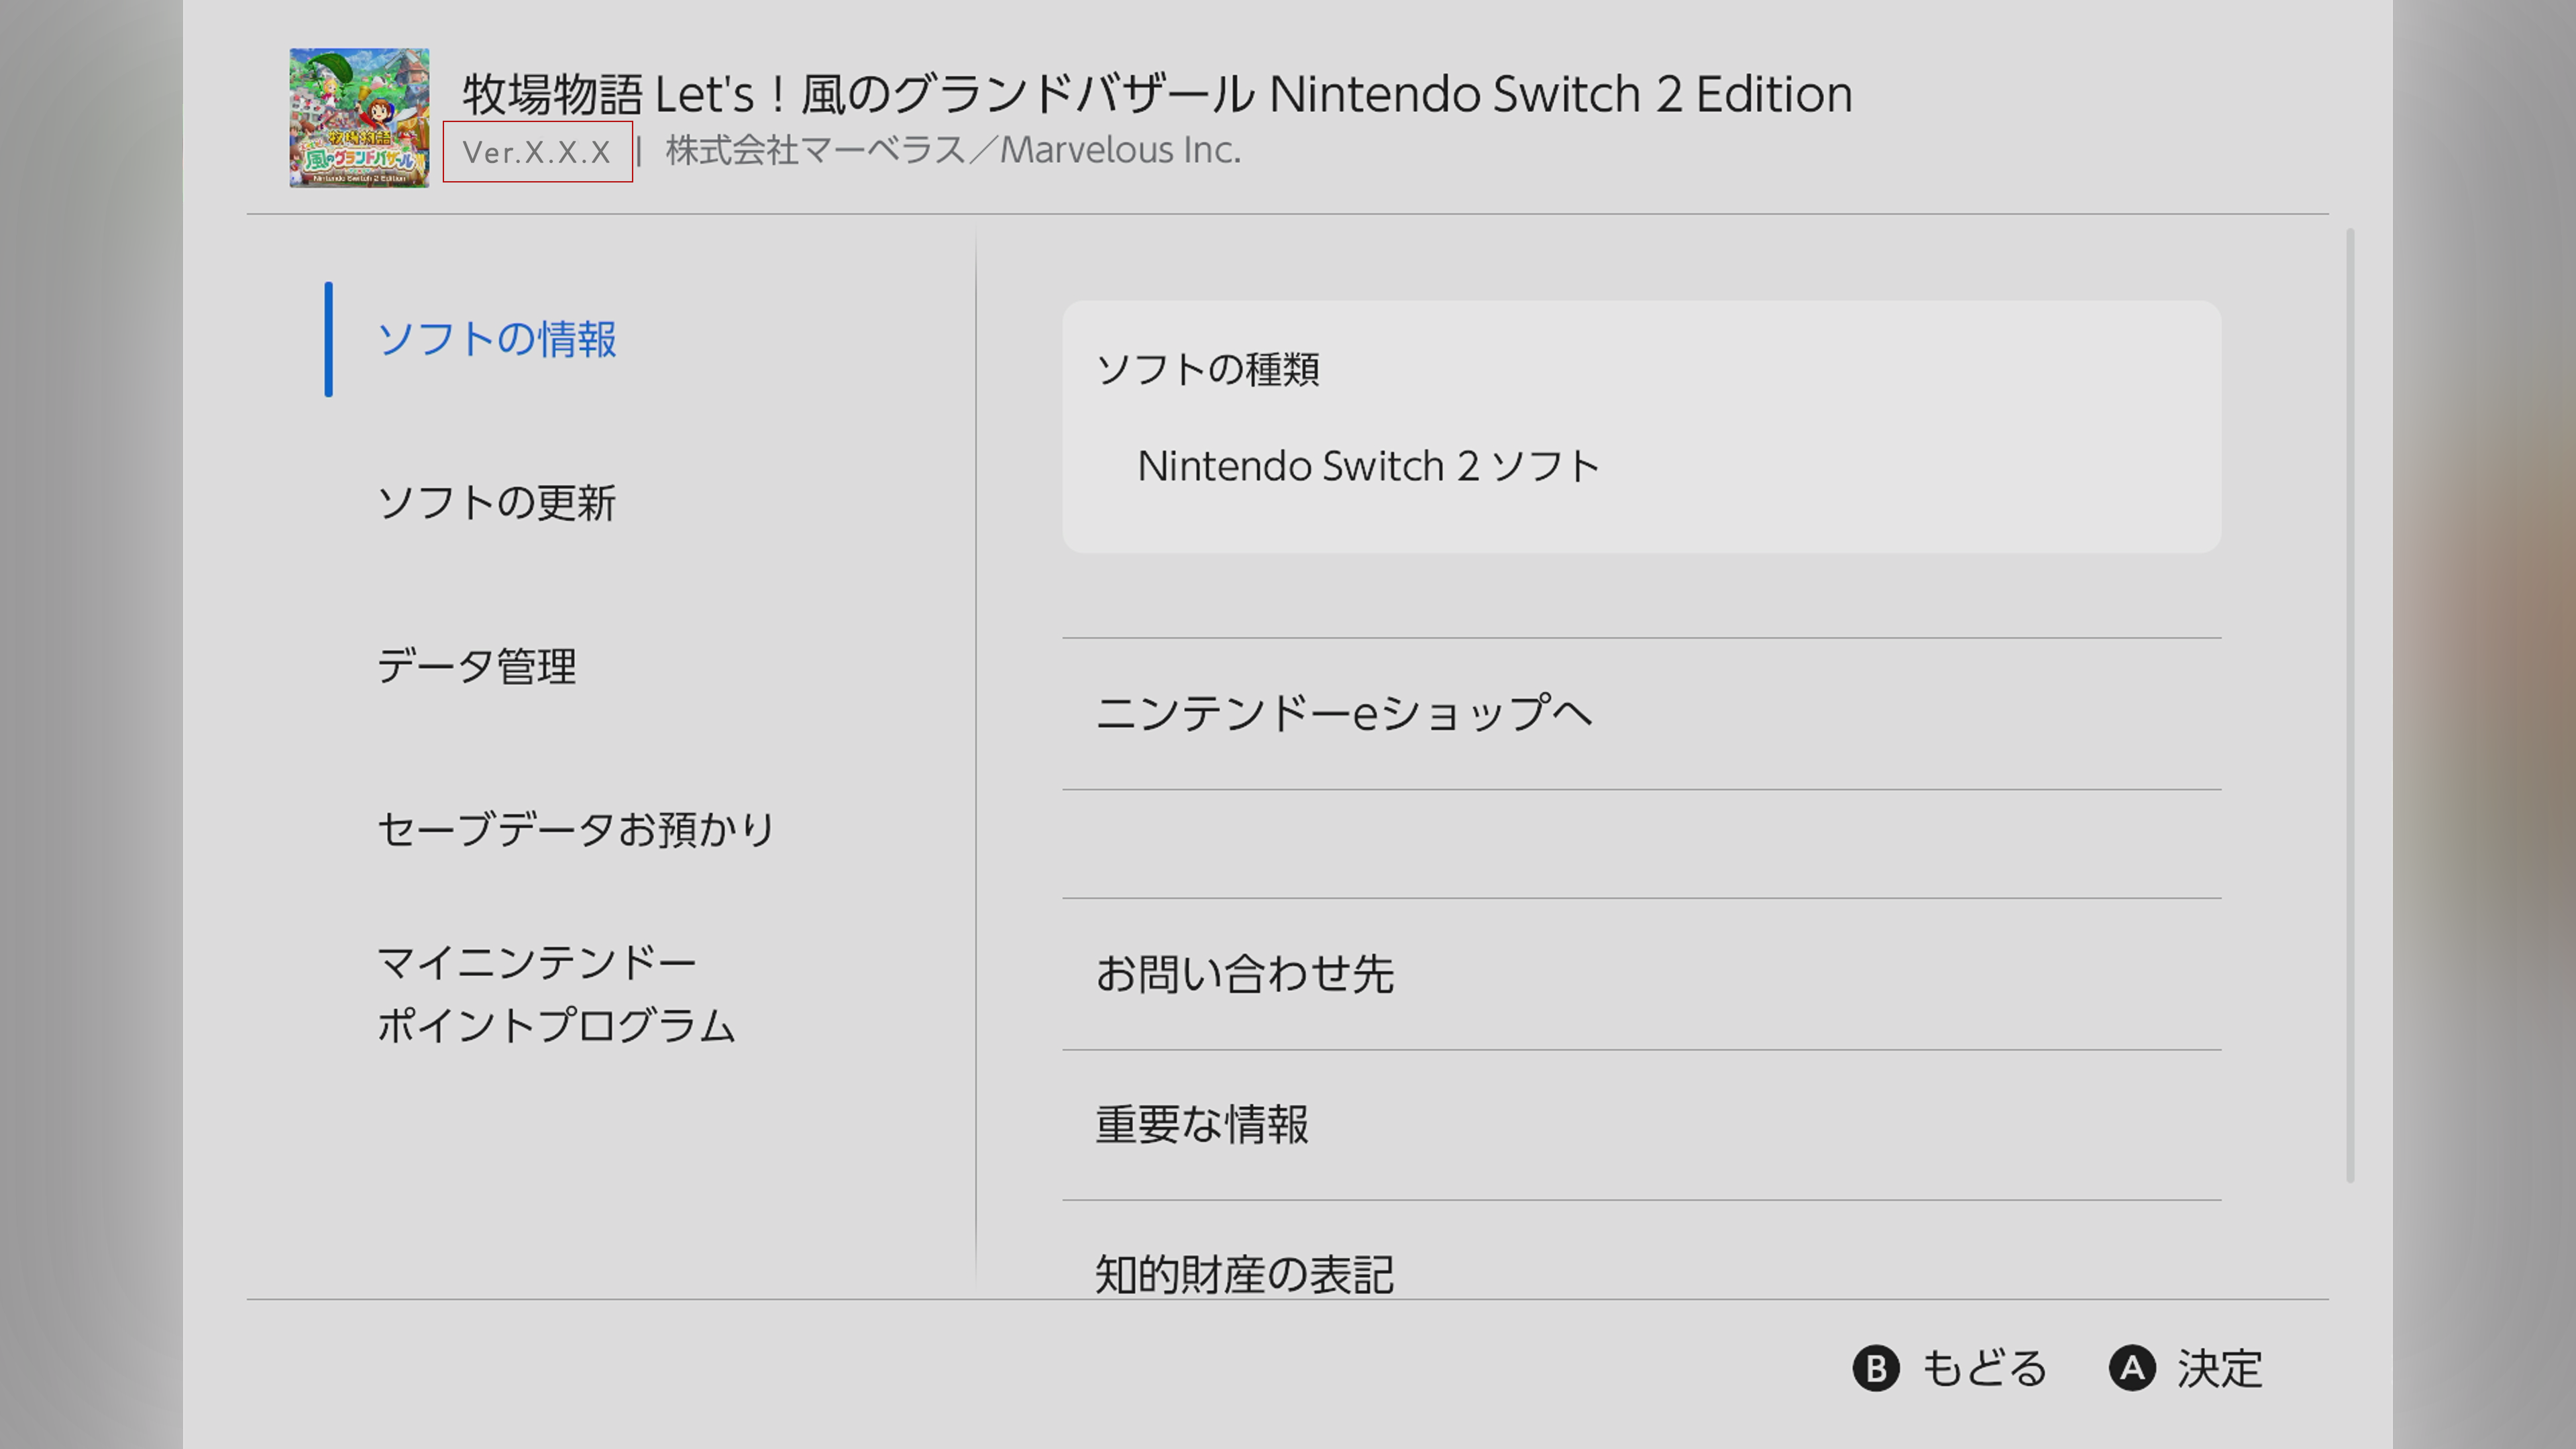Select マイニンテンドー ポイントプログラム option
Screen dimensions: 2576x1449
click(x=556, y=994)
